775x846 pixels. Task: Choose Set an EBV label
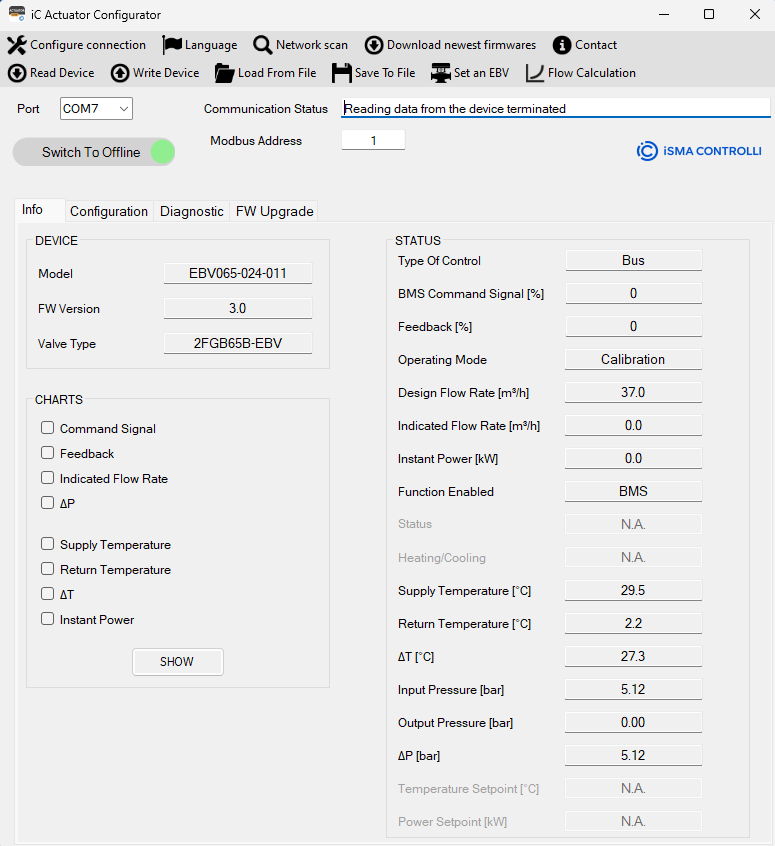(x=481, y=73)
